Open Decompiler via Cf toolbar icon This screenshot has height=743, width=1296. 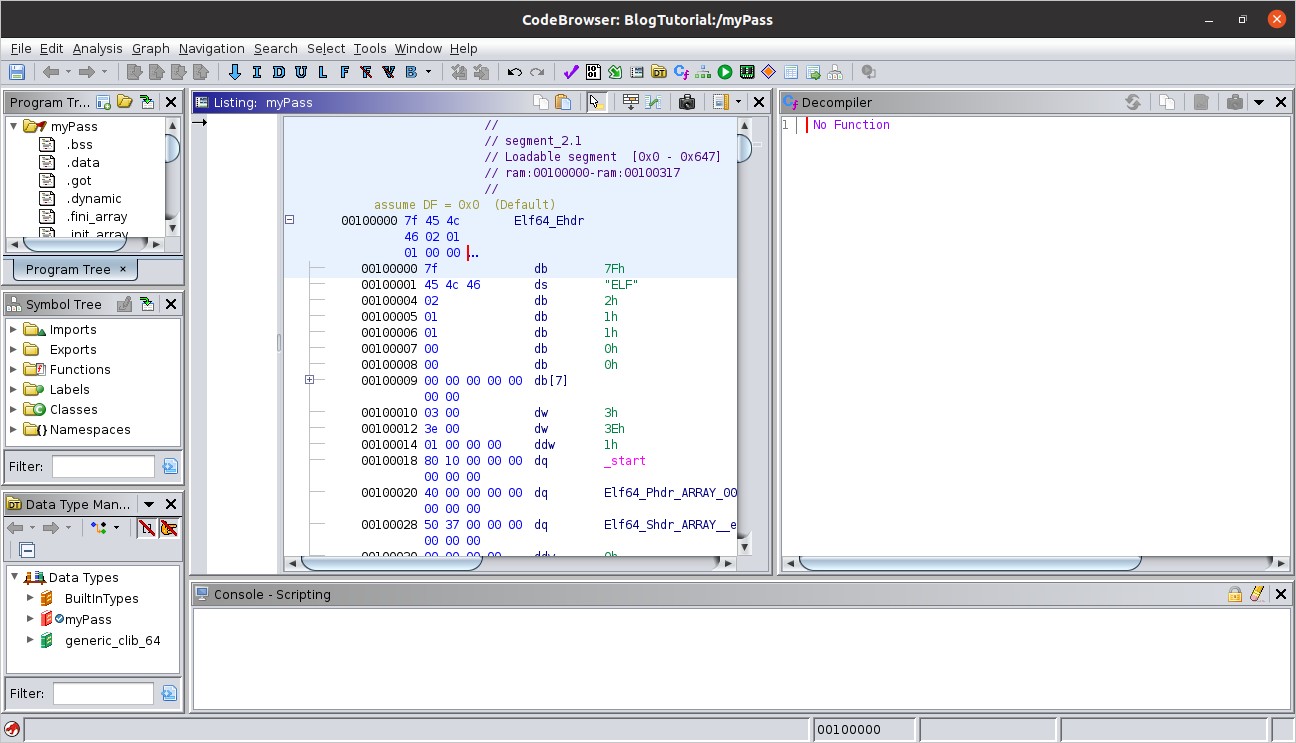click(x=681, y=72)
